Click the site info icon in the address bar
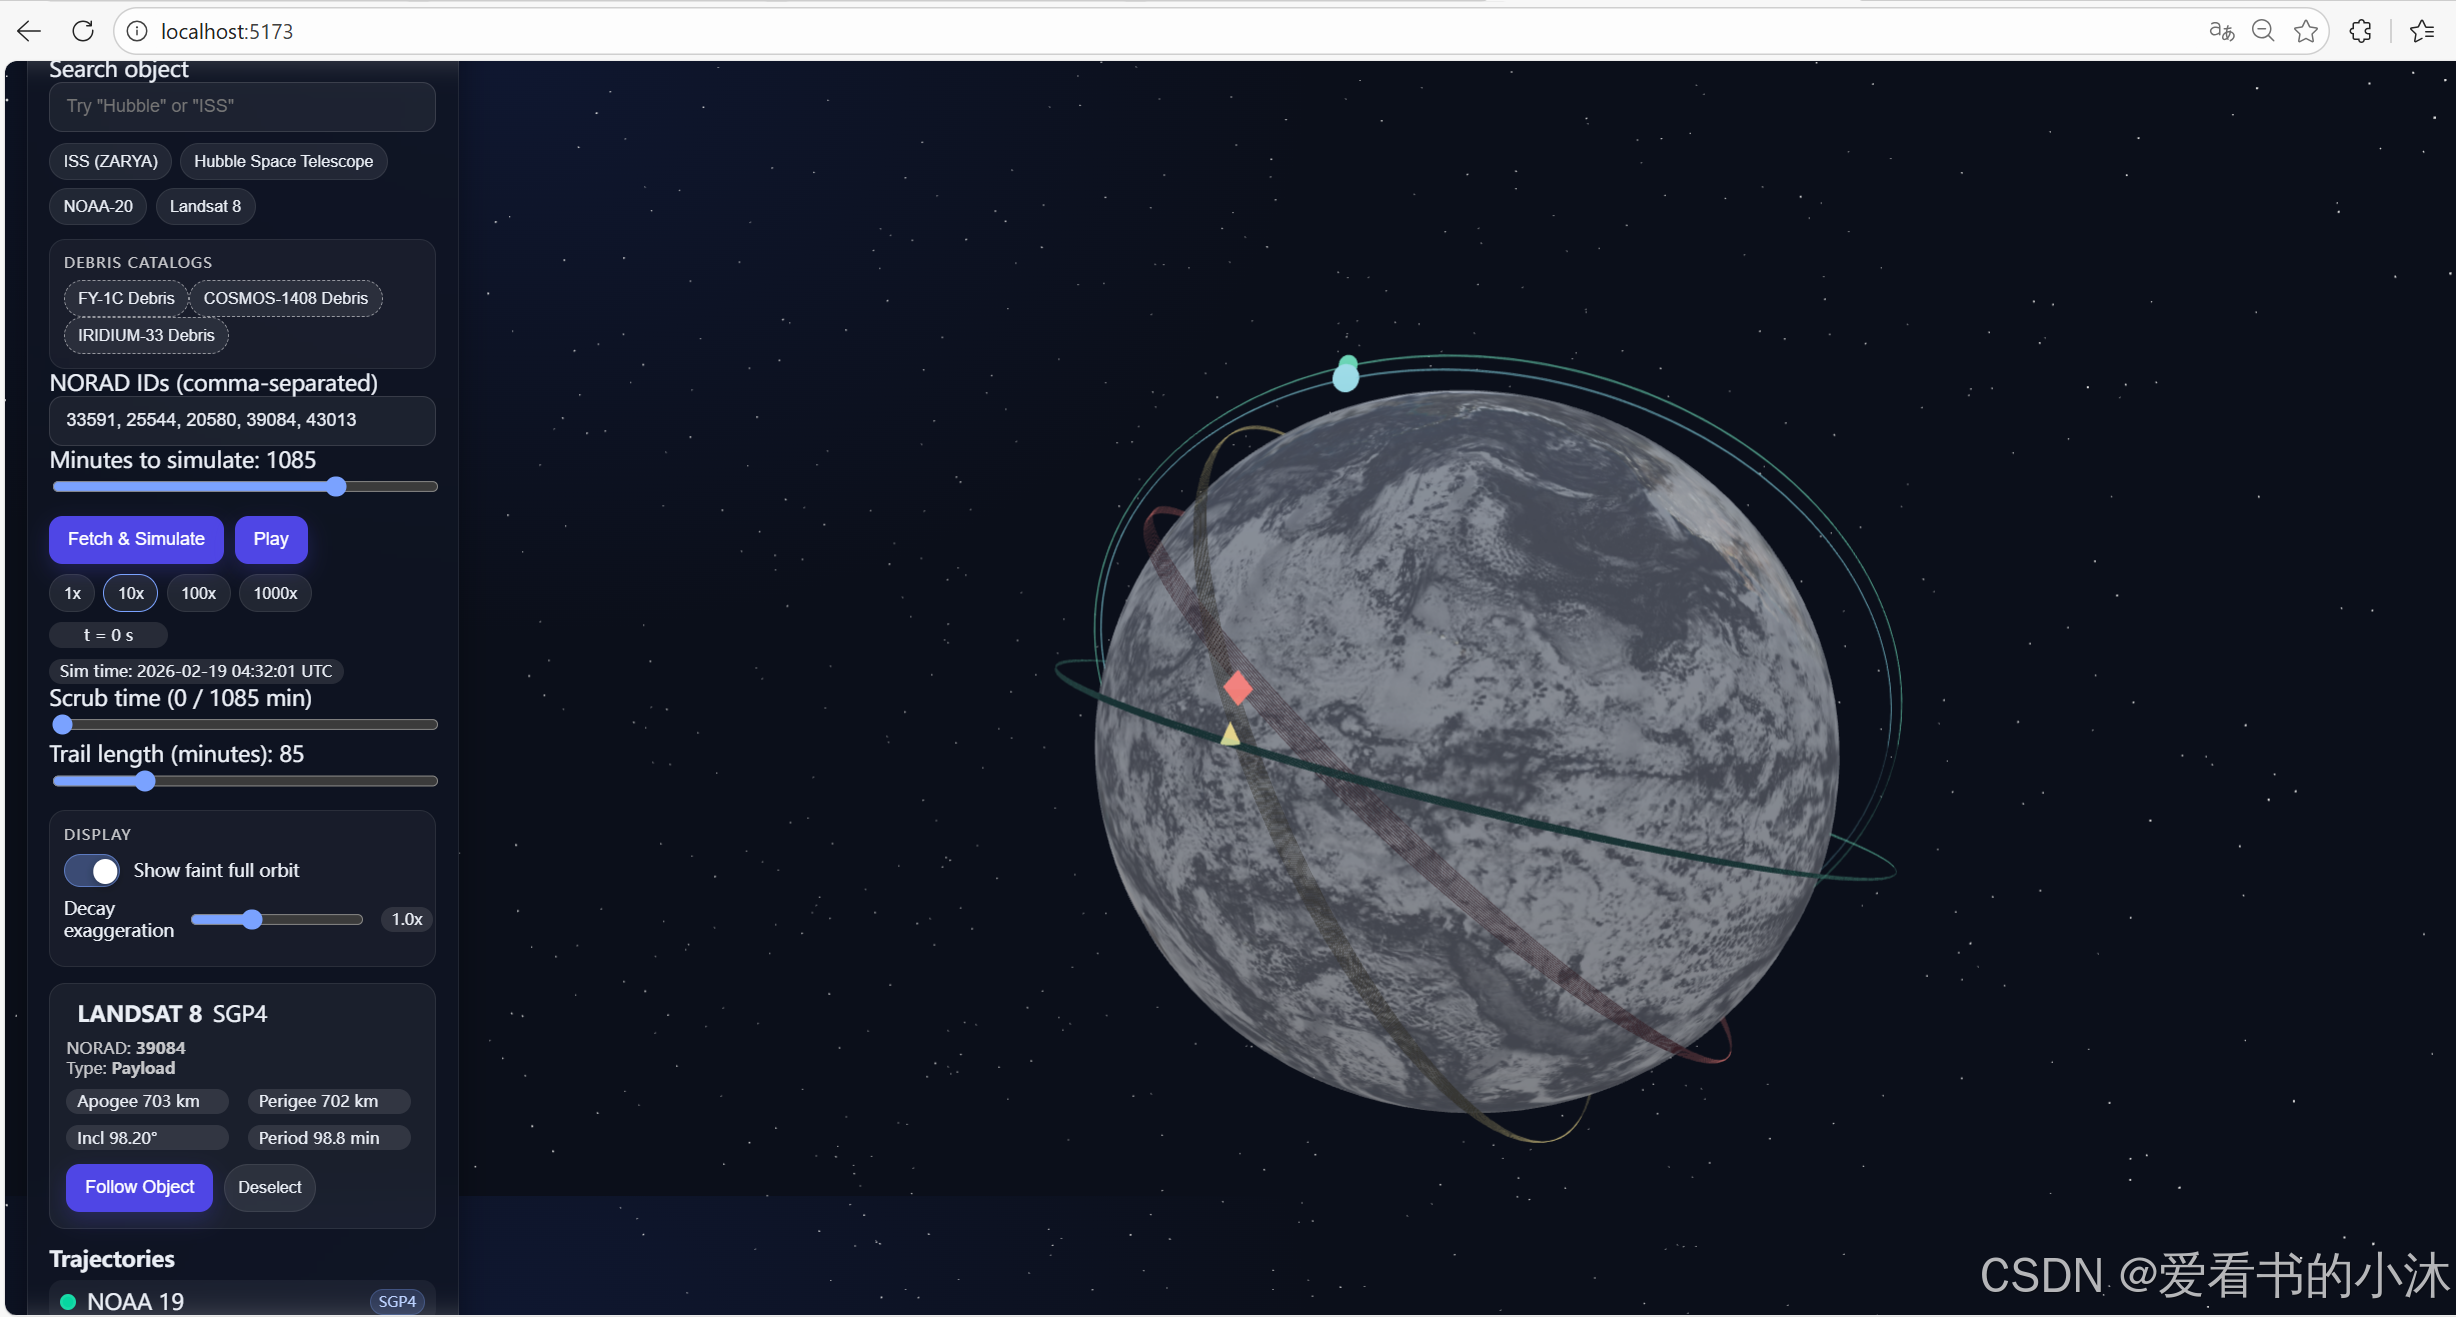This screenshot has height=1317, width=2456. [x=137, y=31]
